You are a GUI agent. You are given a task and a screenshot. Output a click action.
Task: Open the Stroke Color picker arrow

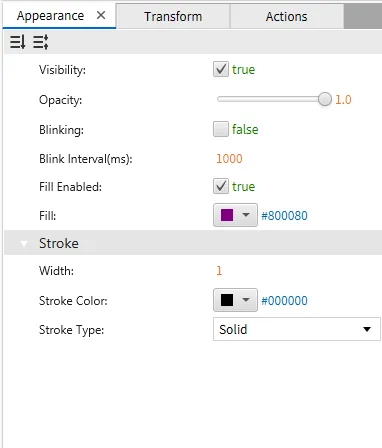[x=246, y=300]
